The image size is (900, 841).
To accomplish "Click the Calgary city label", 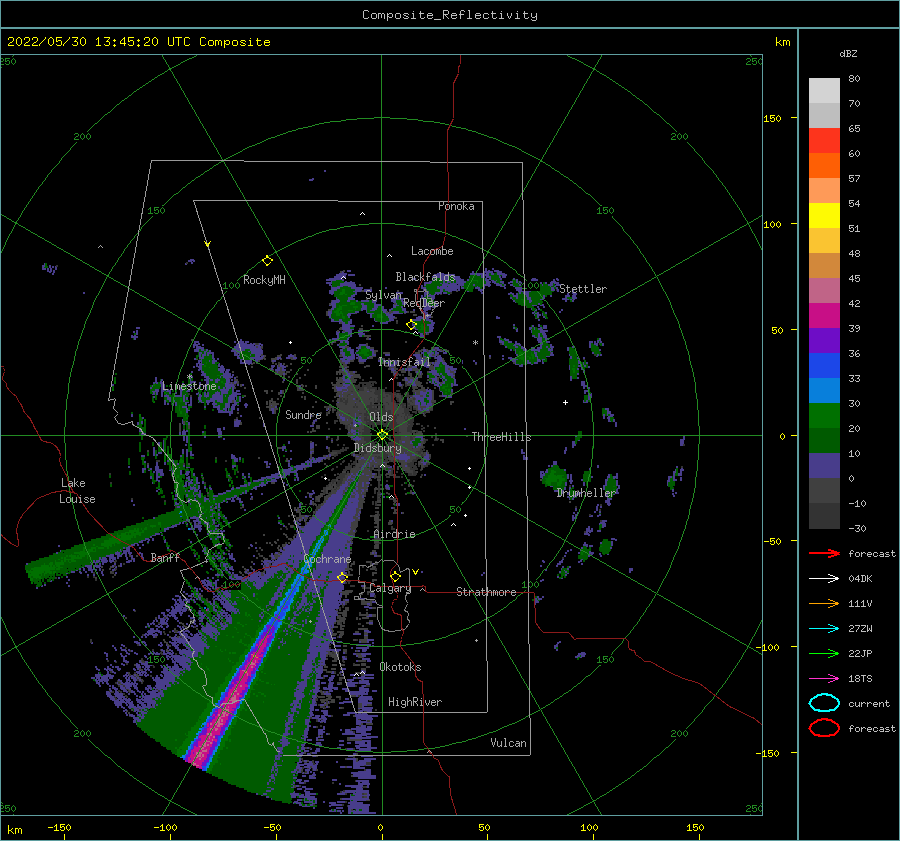I will coord(390,588).
